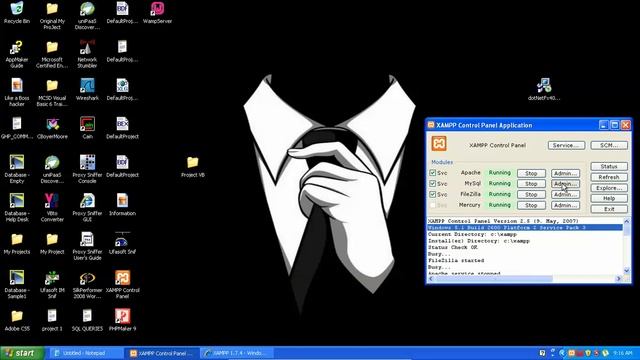Open MySql Admin
This screenshot has width=640, height=360.
(565, 184)
